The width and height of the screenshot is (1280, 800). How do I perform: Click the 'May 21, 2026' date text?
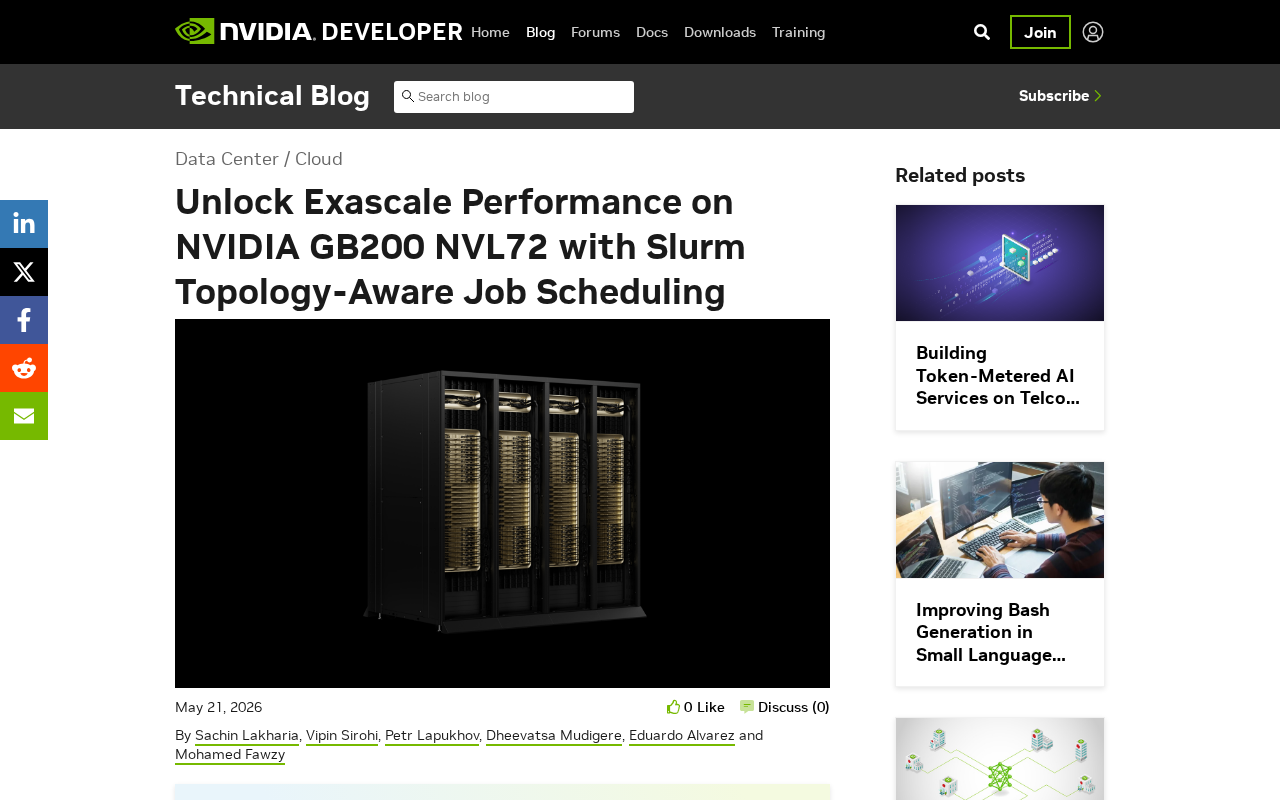(x=219, y=707)
